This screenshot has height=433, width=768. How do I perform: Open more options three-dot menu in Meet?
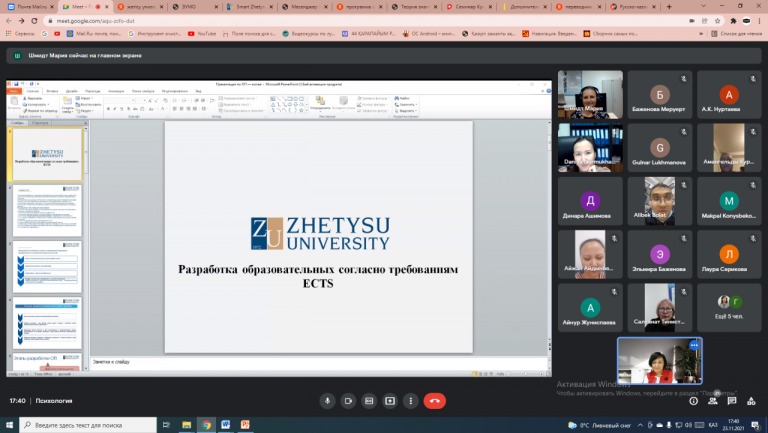(411, 400)
